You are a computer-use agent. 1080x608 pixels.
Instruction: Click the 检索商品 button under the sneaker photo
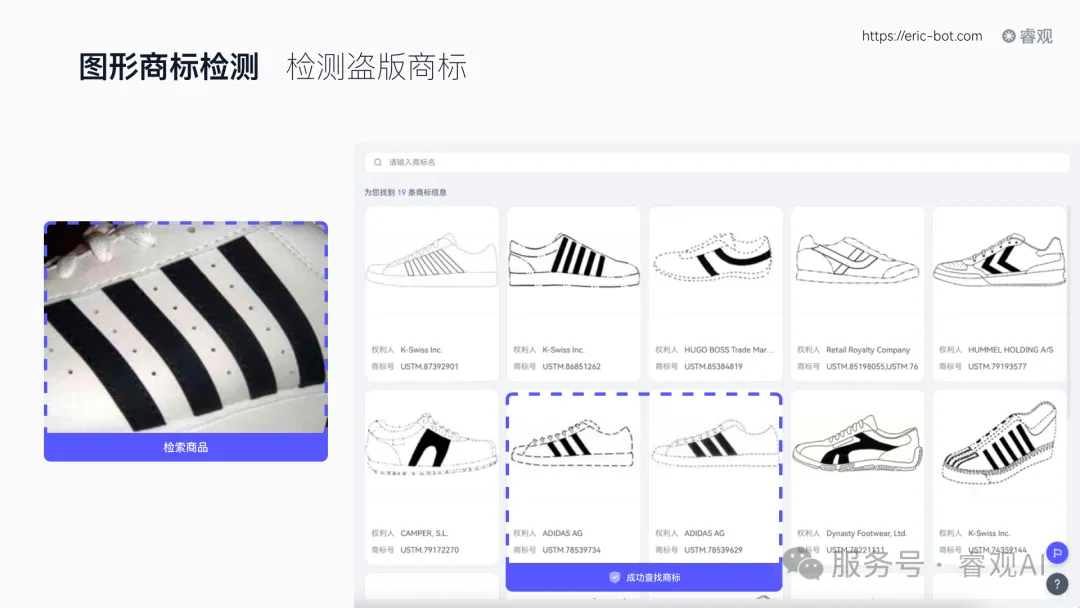point(185,447)
